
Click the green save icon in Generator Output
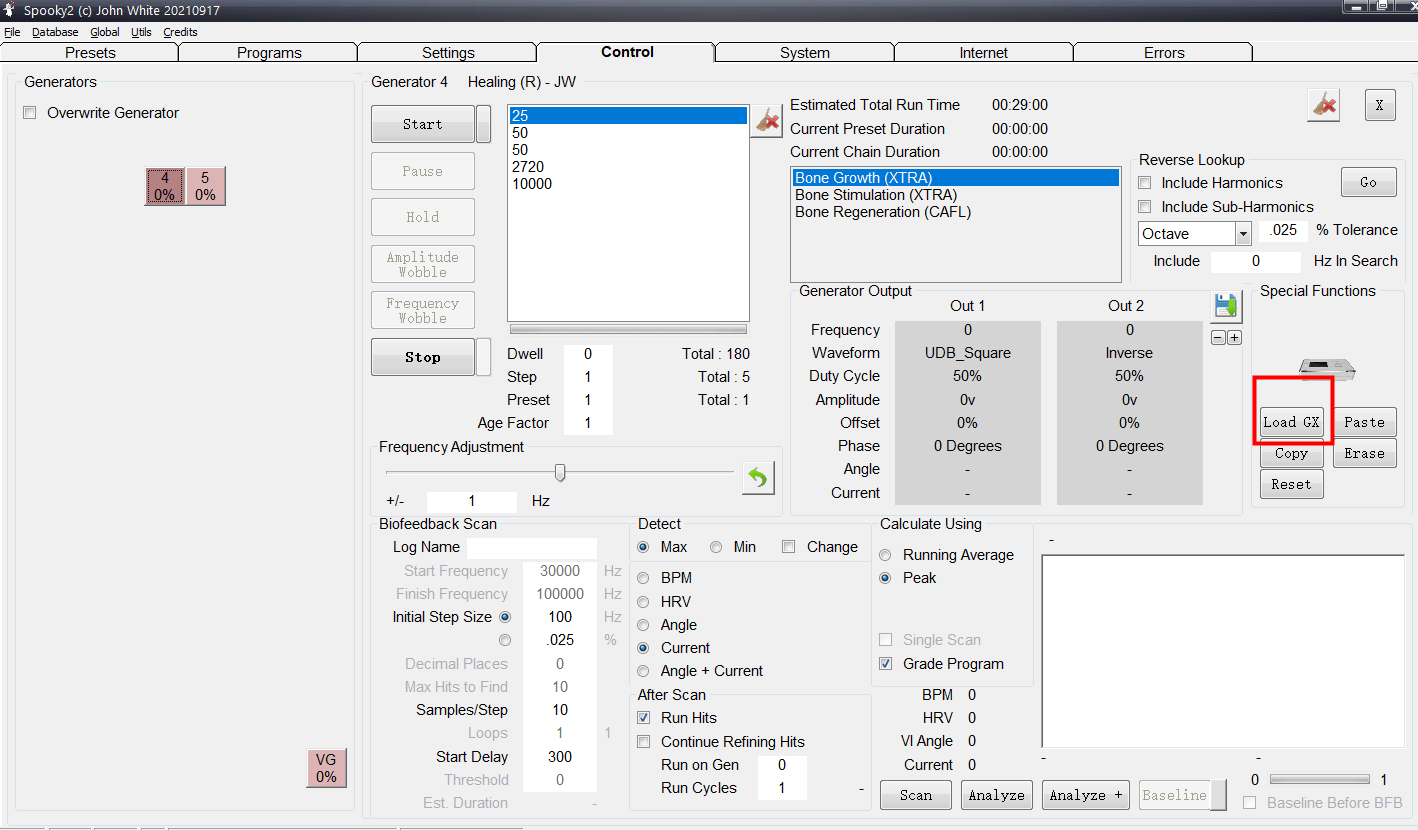[x=1225, y=307]
